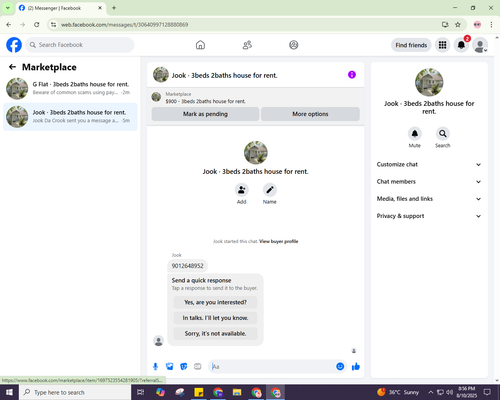The width and height of the screenshot is (500, 400).
Task: Go back from Marketplace with arrow
Action: click(12, 67)
